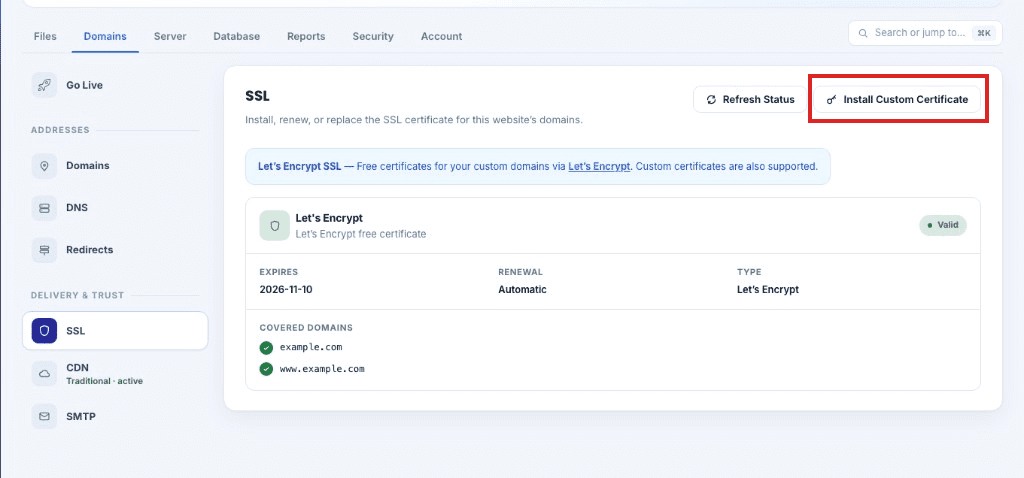Select the www.example.com covered domain text

tap(322, 369)
